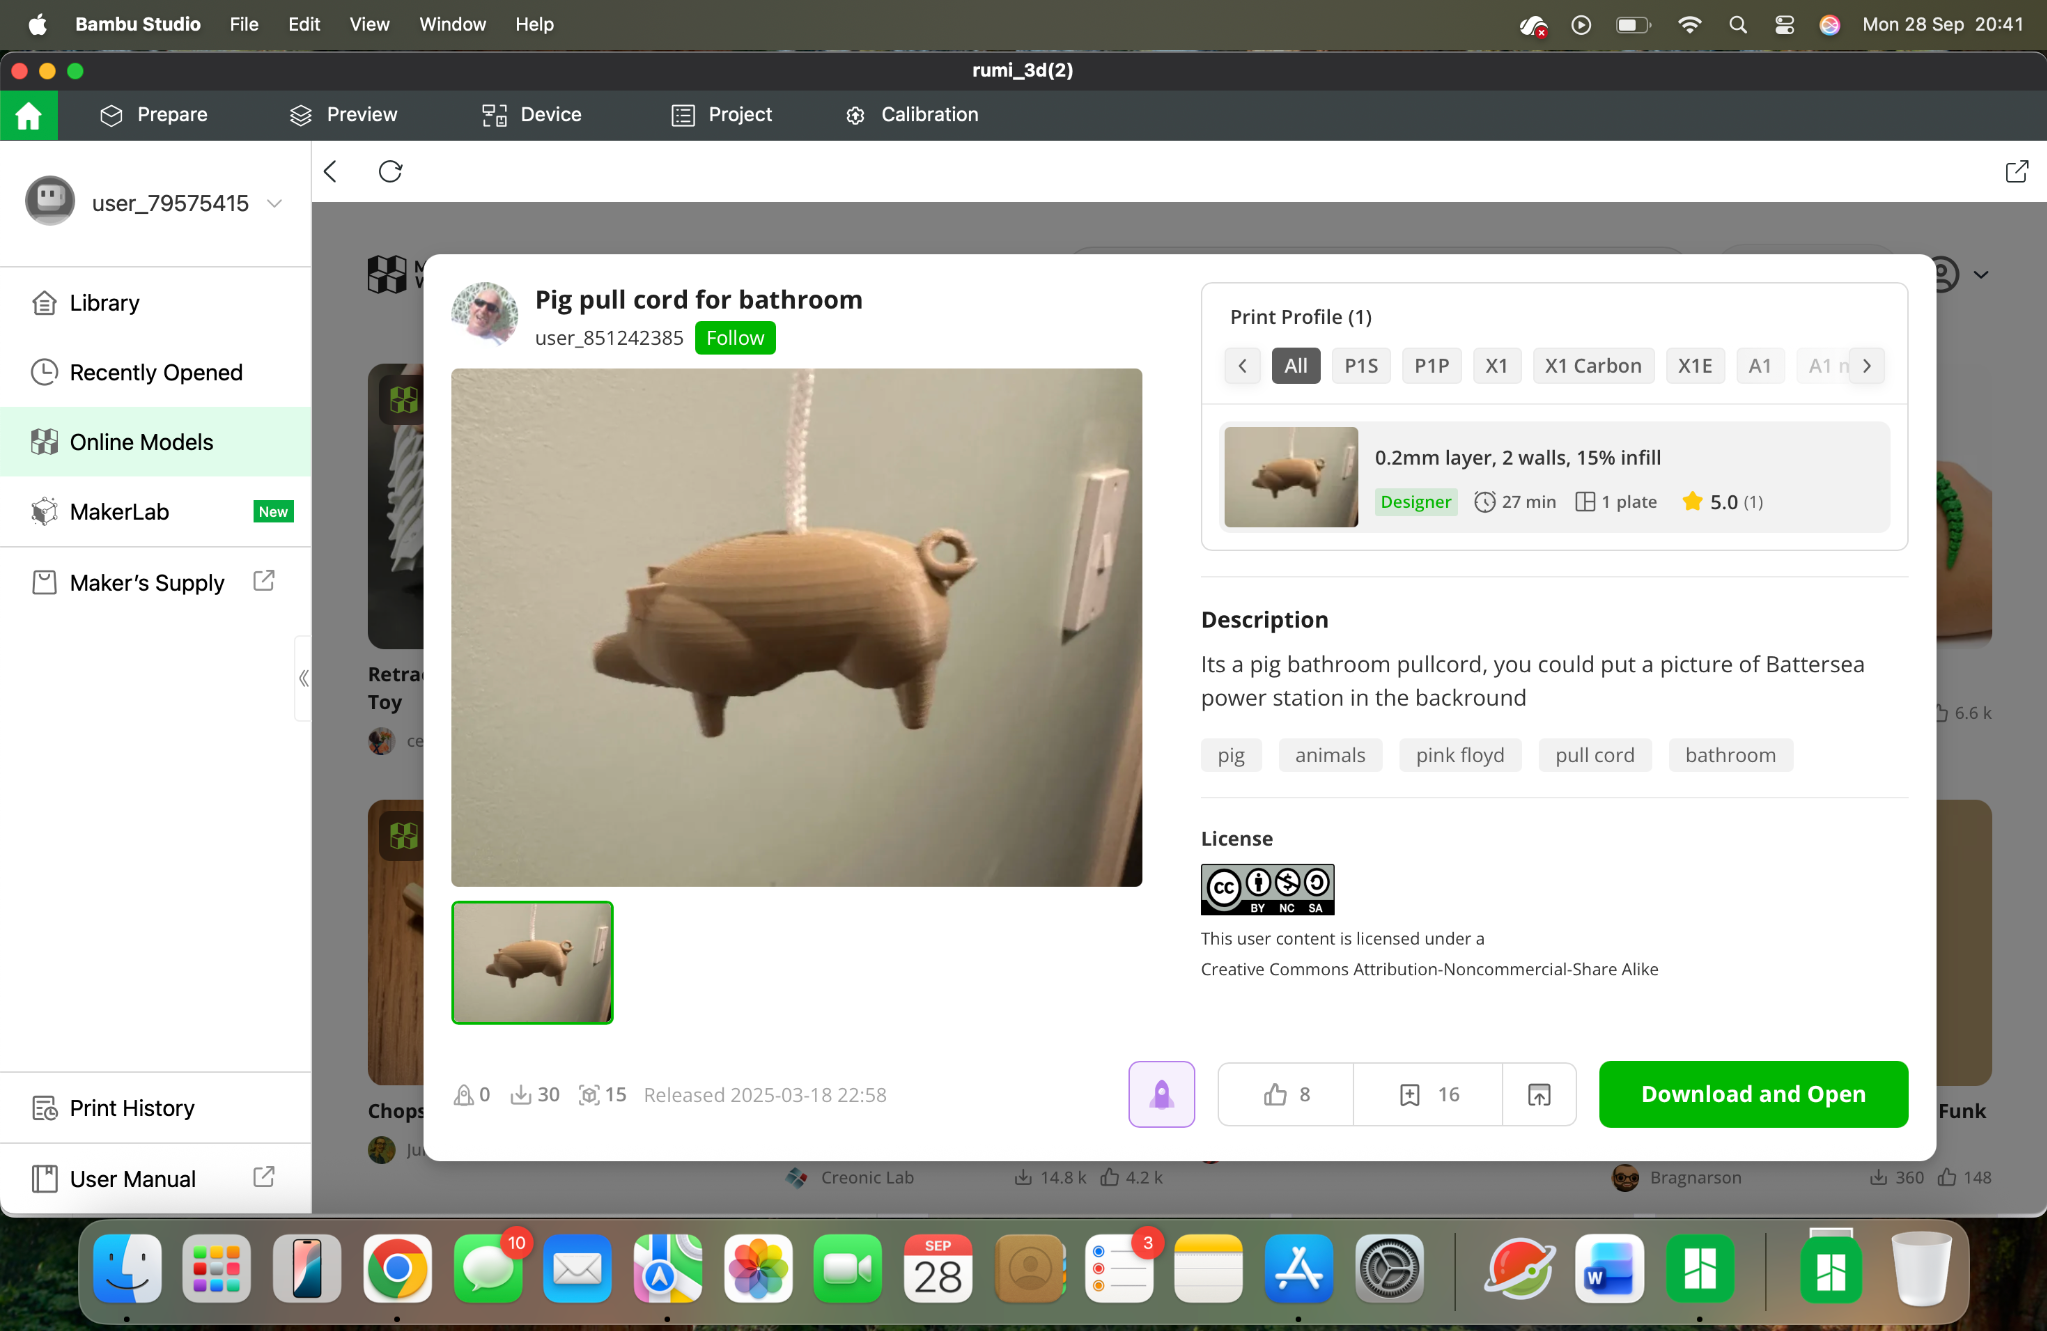
Task: Click Download and Open
Action: pos(1753,1094)
